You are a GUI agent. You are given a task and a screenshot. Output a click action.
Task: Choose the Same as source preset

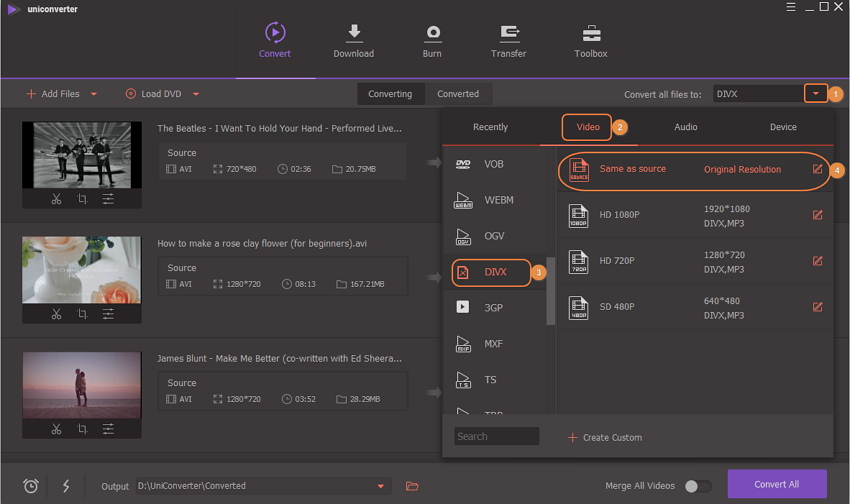(x=694, y=171)
